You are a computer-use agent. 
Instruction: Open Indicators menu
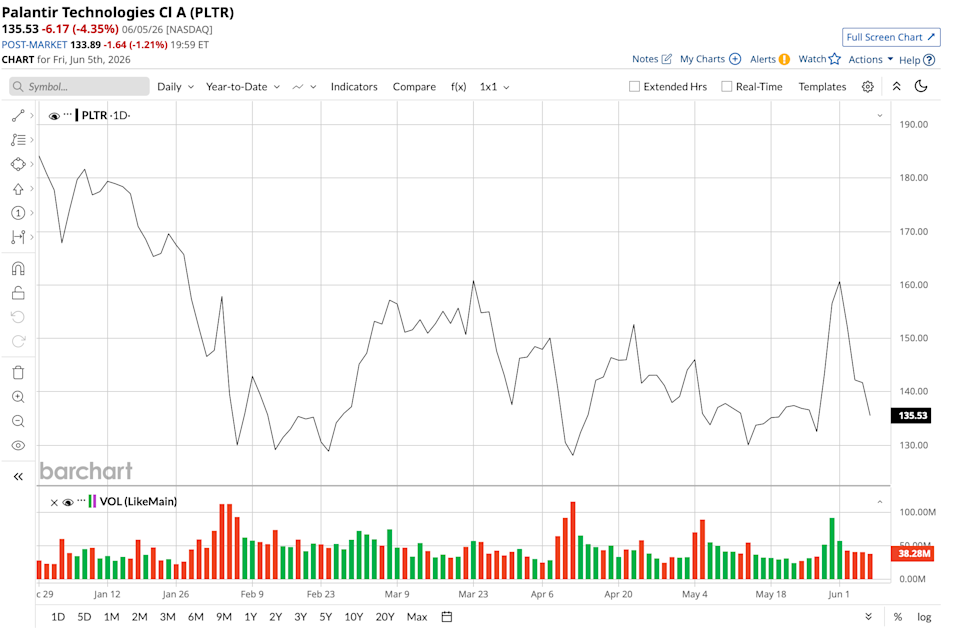[x=354, y=87]
